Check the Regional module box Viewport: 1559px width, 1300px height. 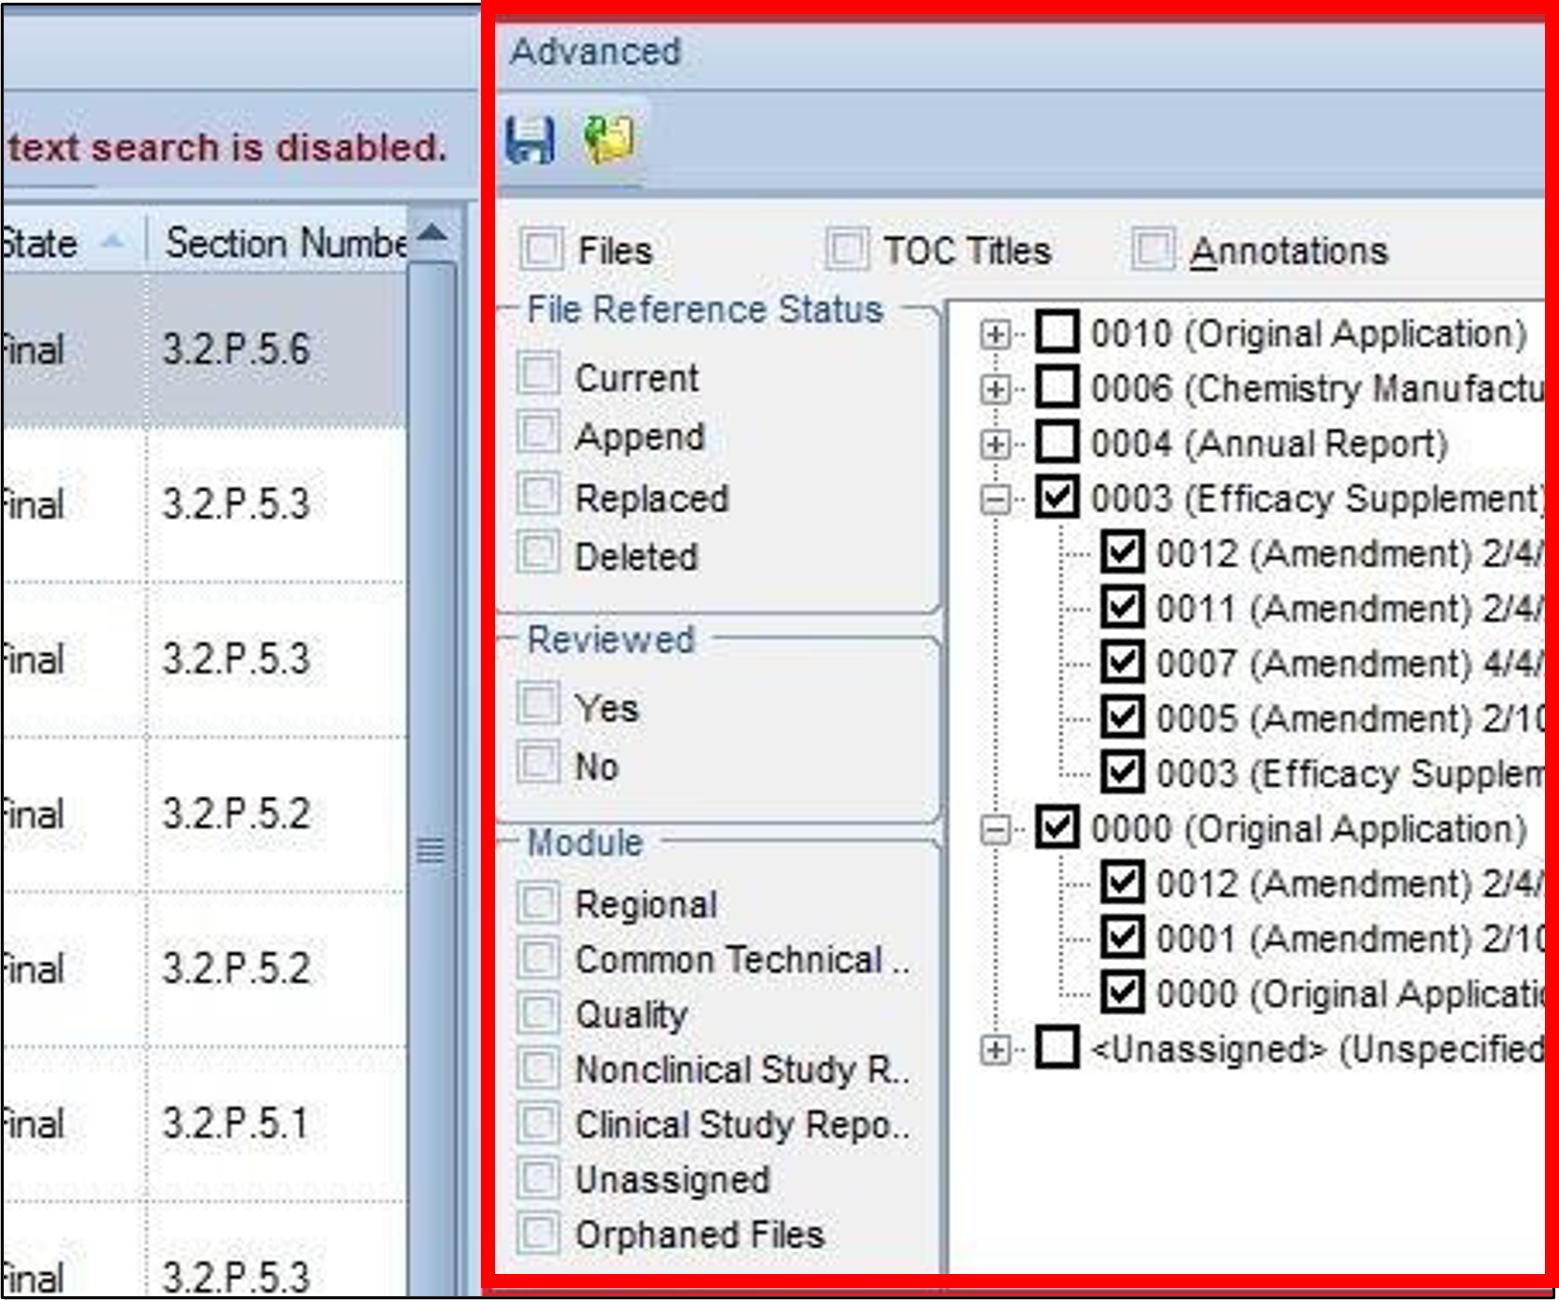click(539, 903)
